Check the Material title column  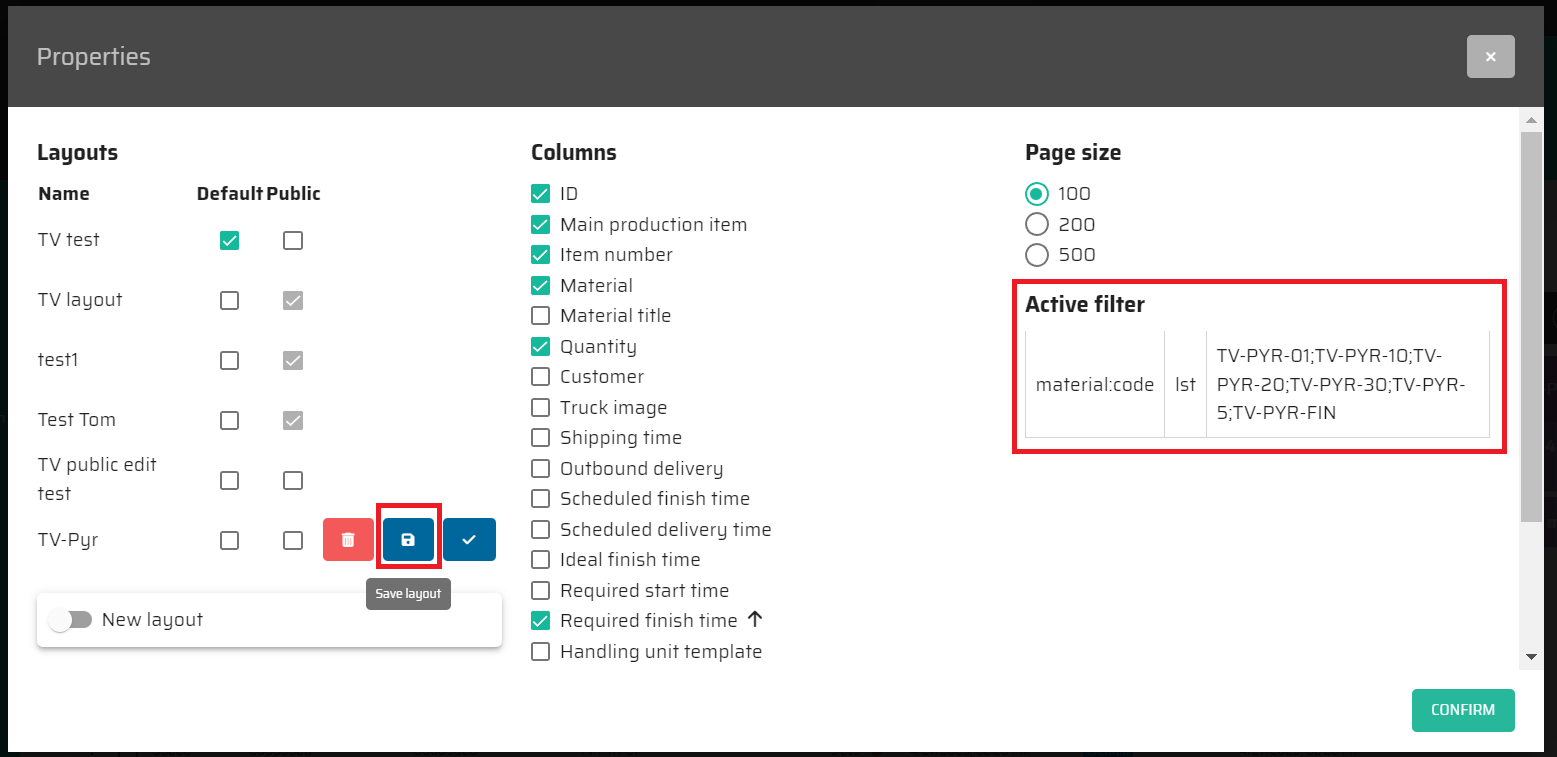(x=541, y=316)
